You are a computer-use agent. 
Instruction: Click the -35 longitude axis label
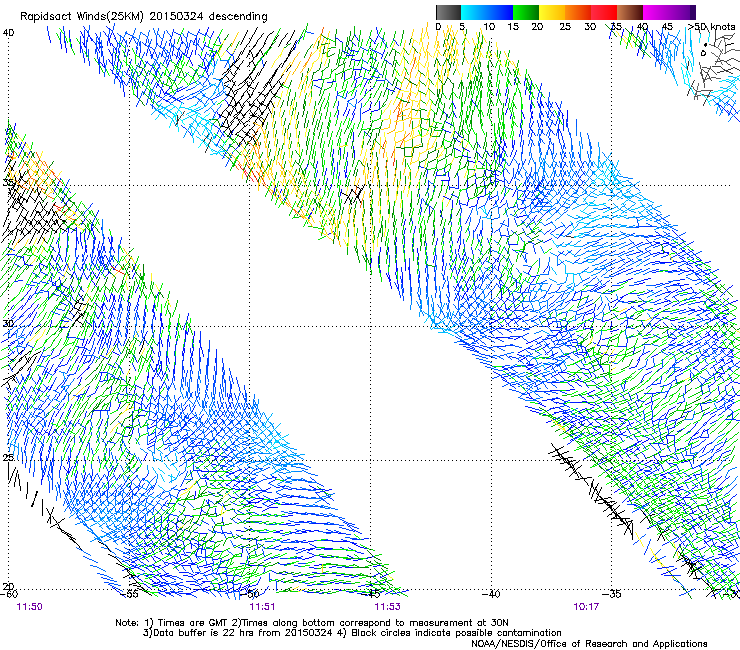612,594
